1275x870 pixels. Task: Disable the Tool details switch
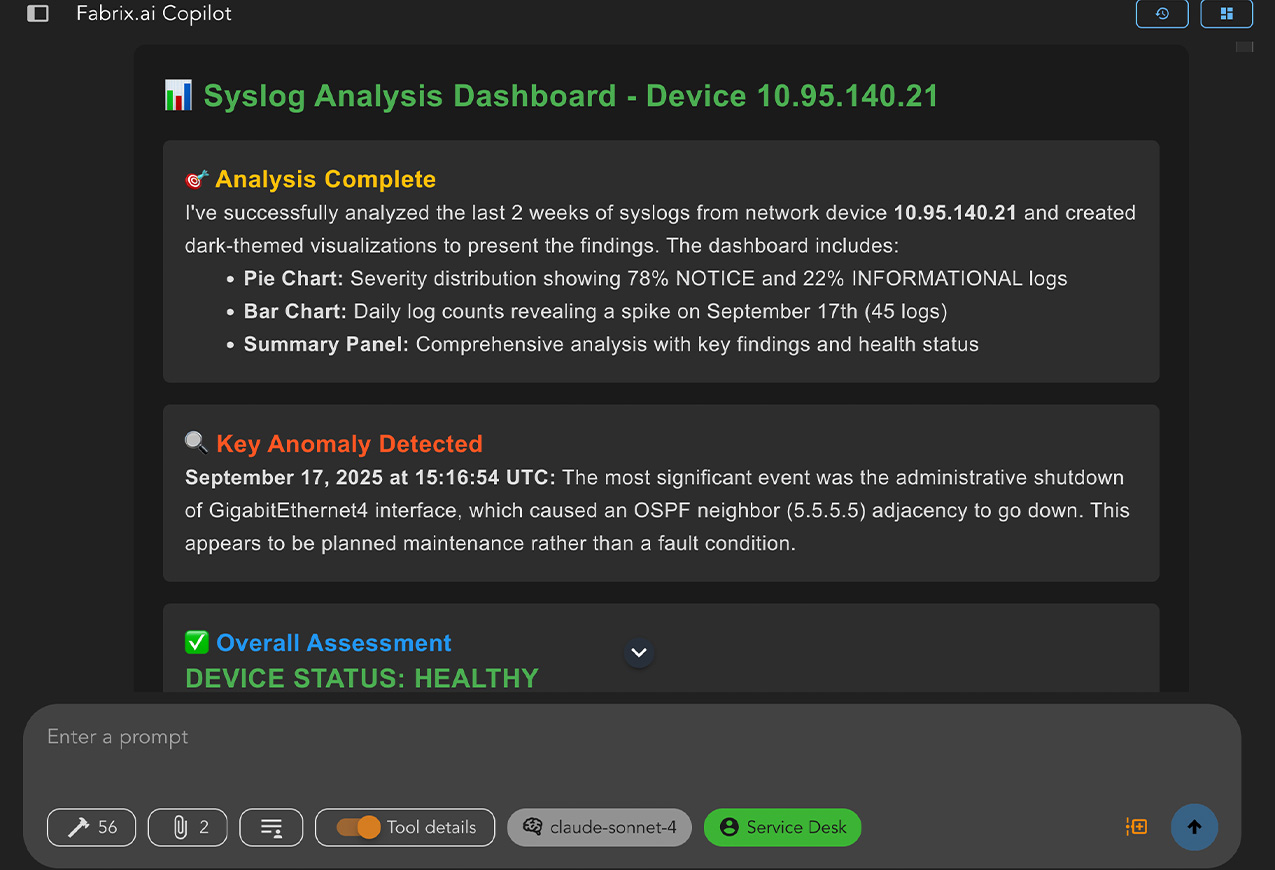(x=358, y=827)
